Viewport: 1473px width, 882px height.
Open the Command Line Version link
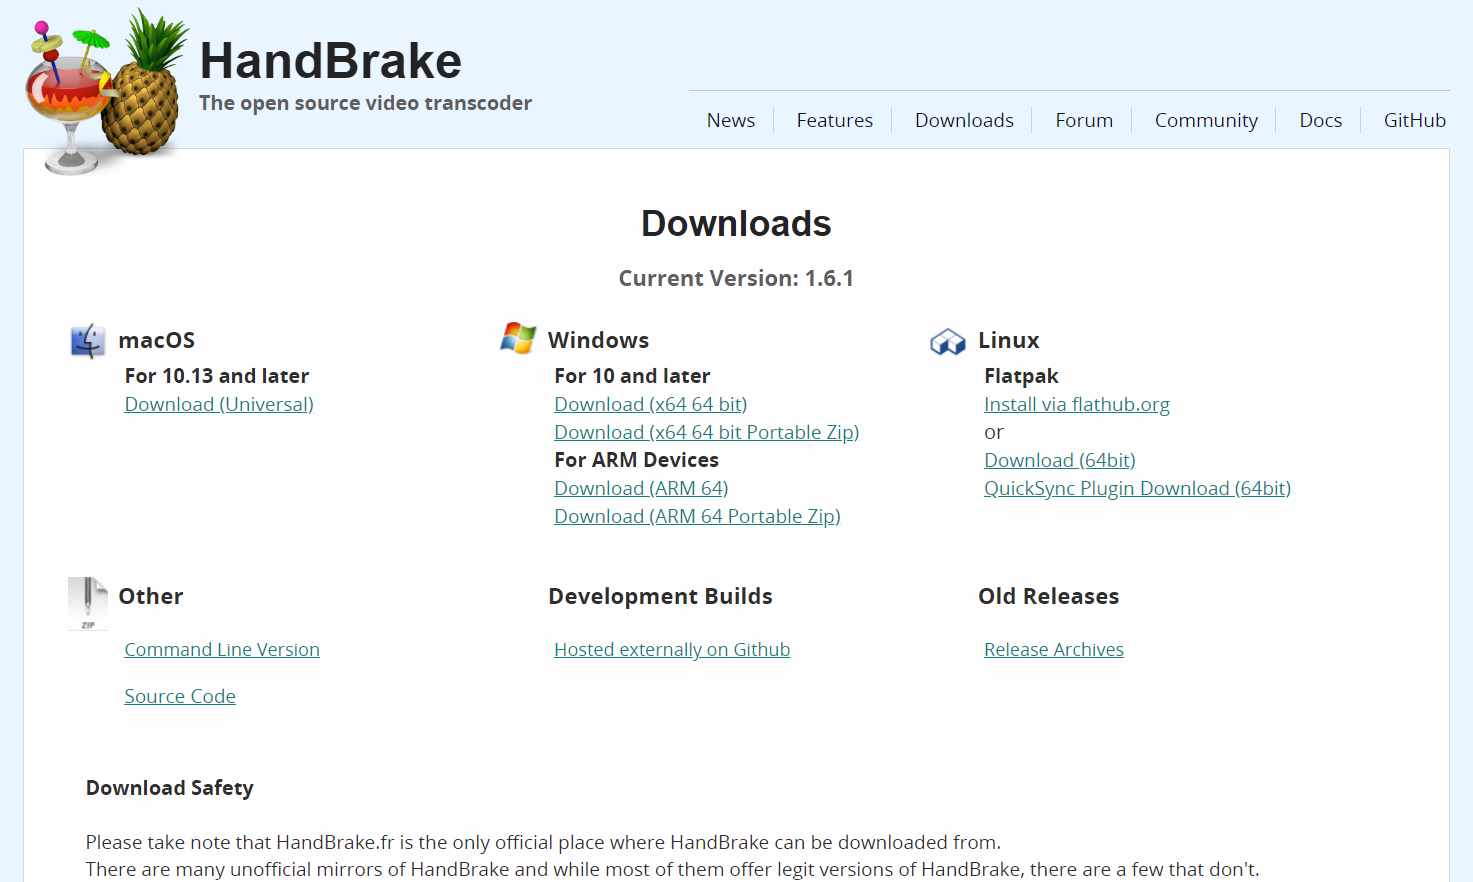click(x=222, y=649)
